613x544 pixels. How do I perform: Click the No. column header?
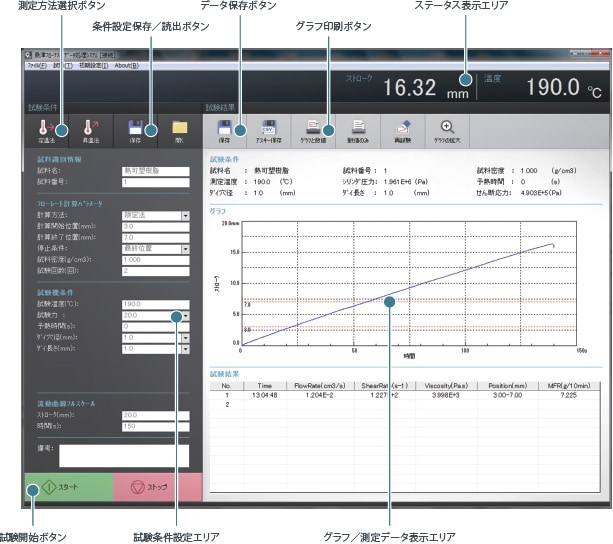point(227,386)
